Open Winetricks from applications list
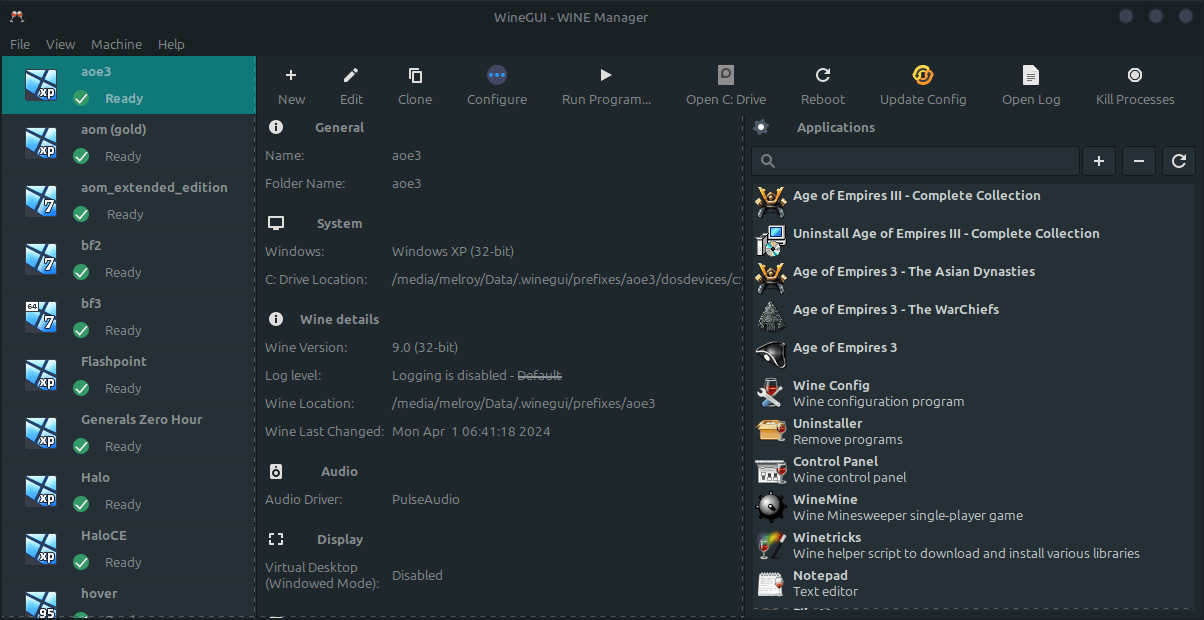 pos(826,538)
